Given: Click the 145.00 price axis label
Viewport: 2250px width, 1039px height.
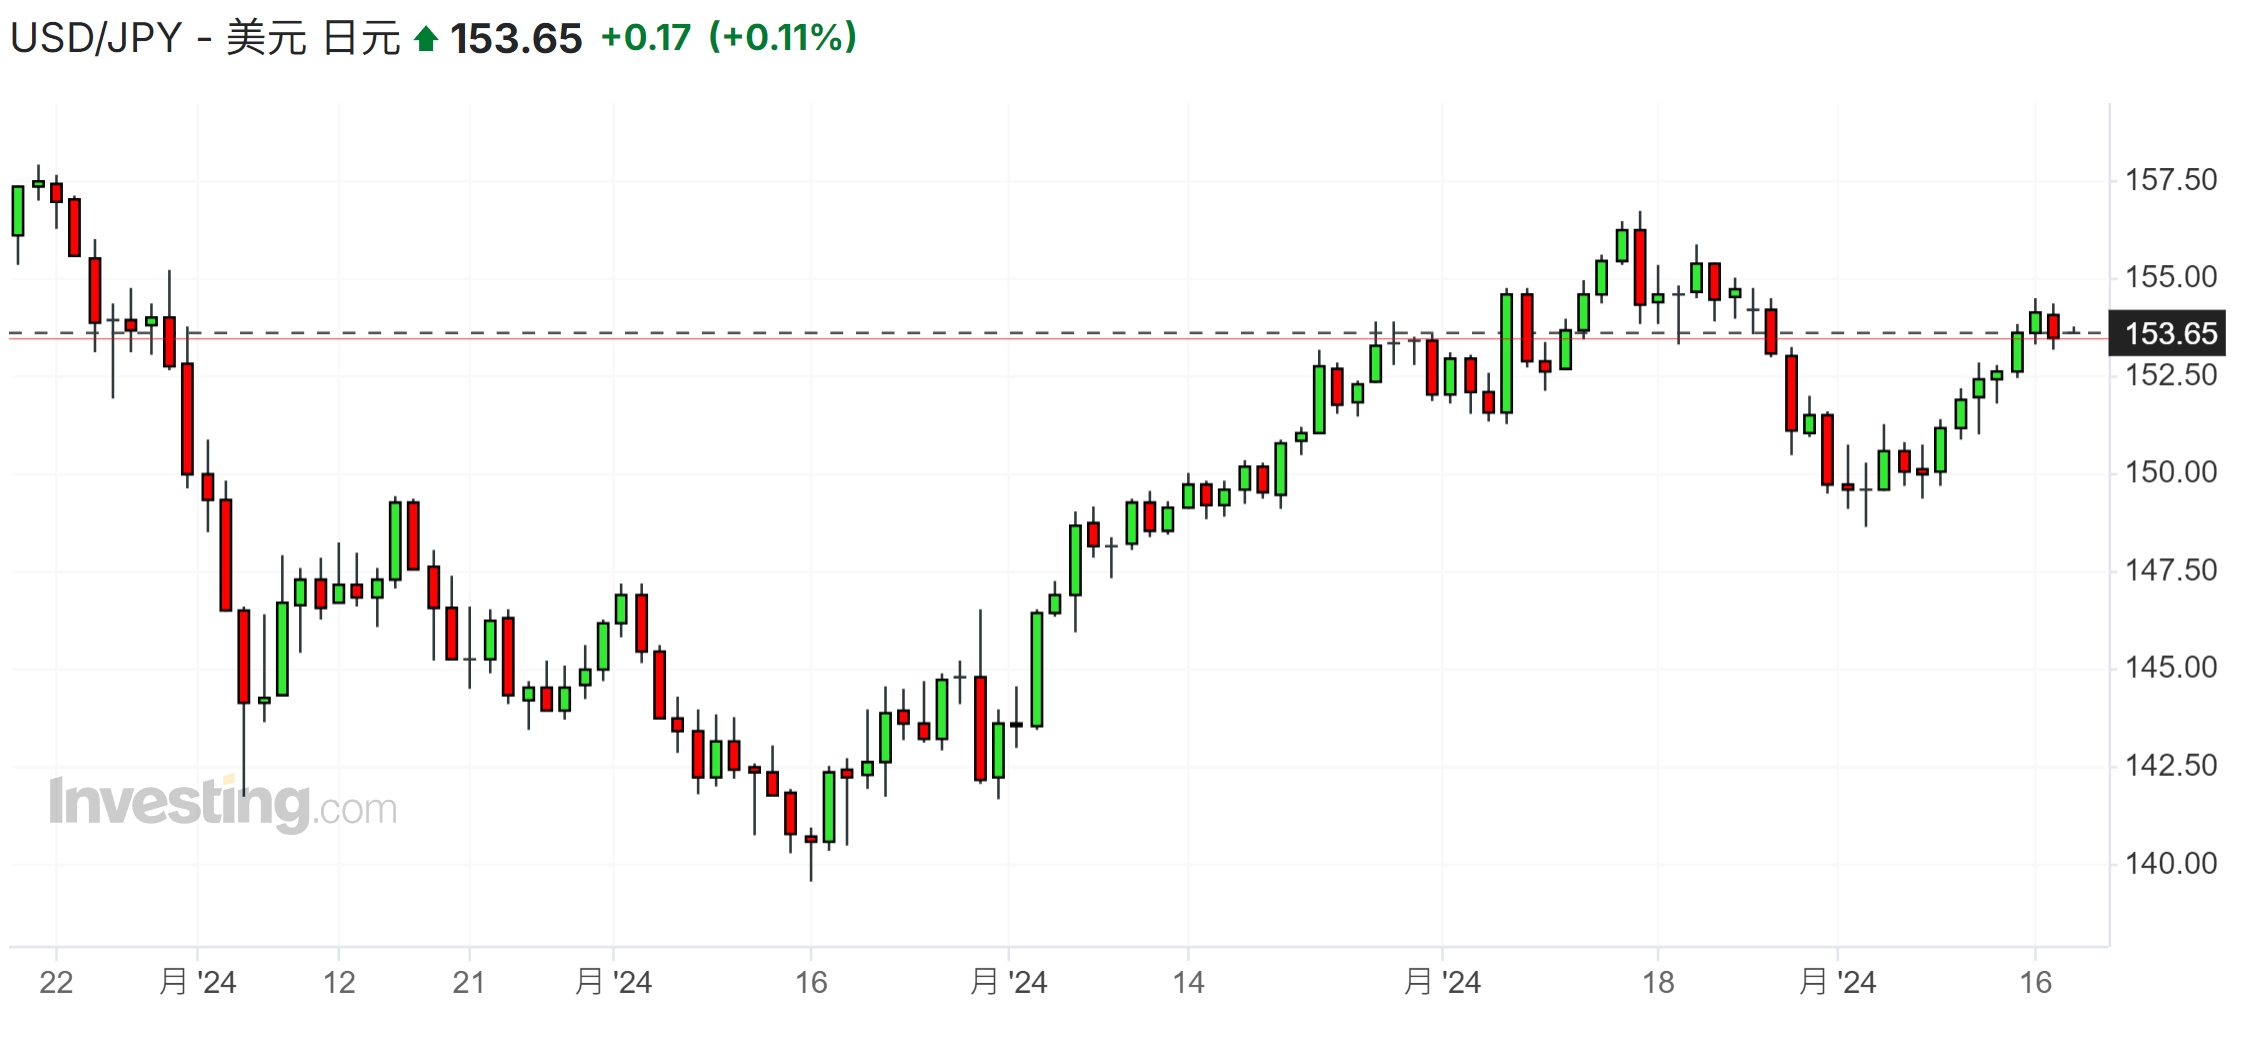Looking at the screenshot, I should pyautogui.click(x=2170, y=667).
